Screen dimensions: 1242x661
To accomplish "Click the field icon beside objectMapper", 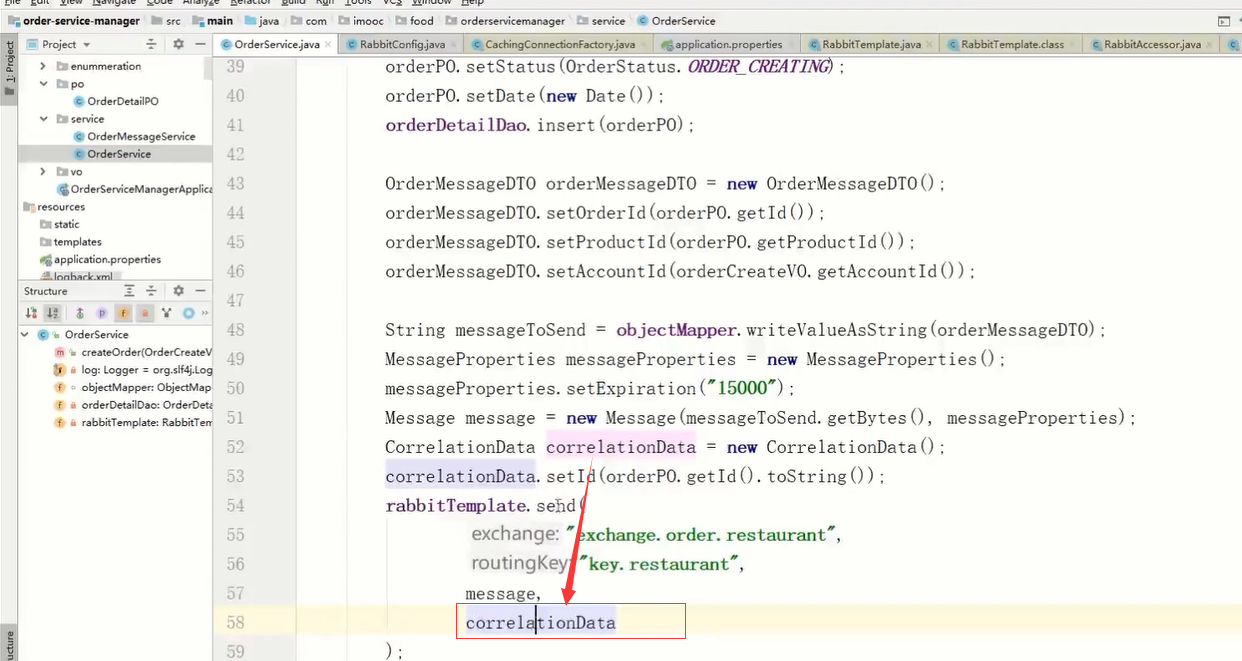I will click(x=59, y=387).
